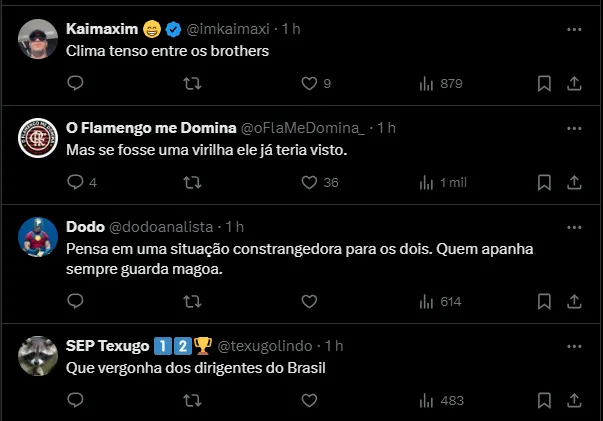Like the O Flamengo me Domina tweet
603x421 pixels.
309,182
